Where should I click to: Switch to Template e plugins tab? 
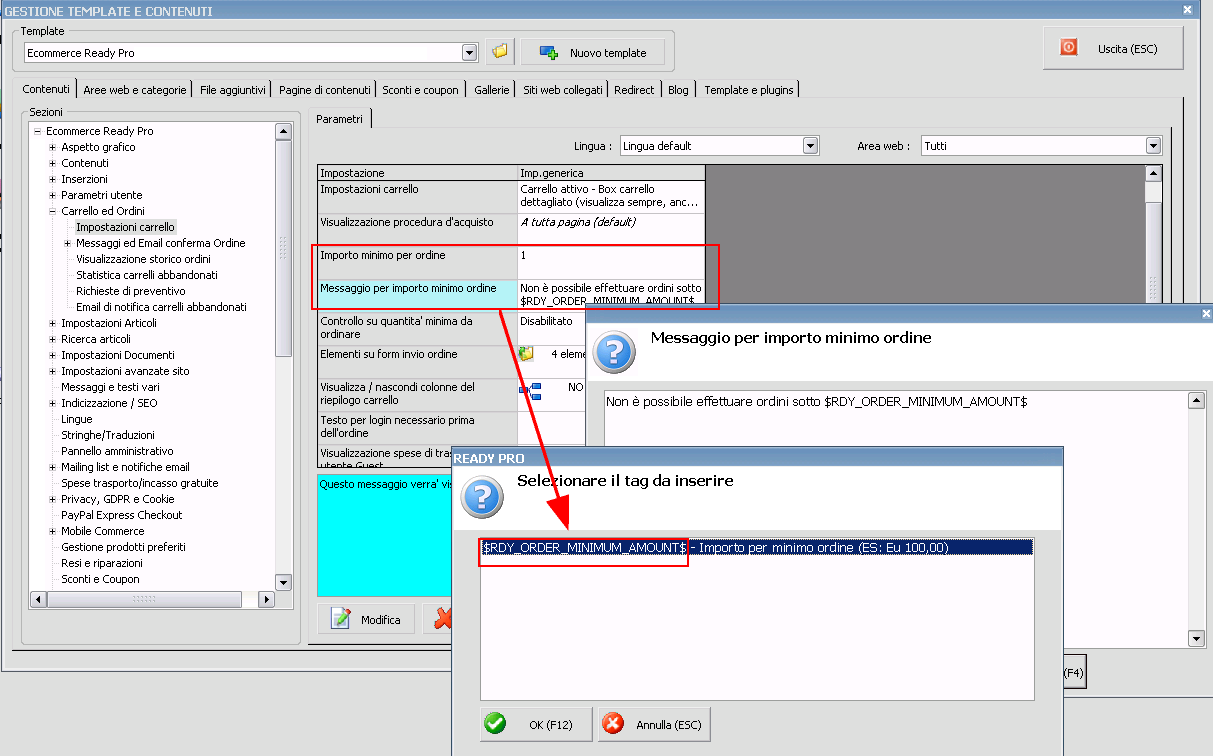point(749,90)
